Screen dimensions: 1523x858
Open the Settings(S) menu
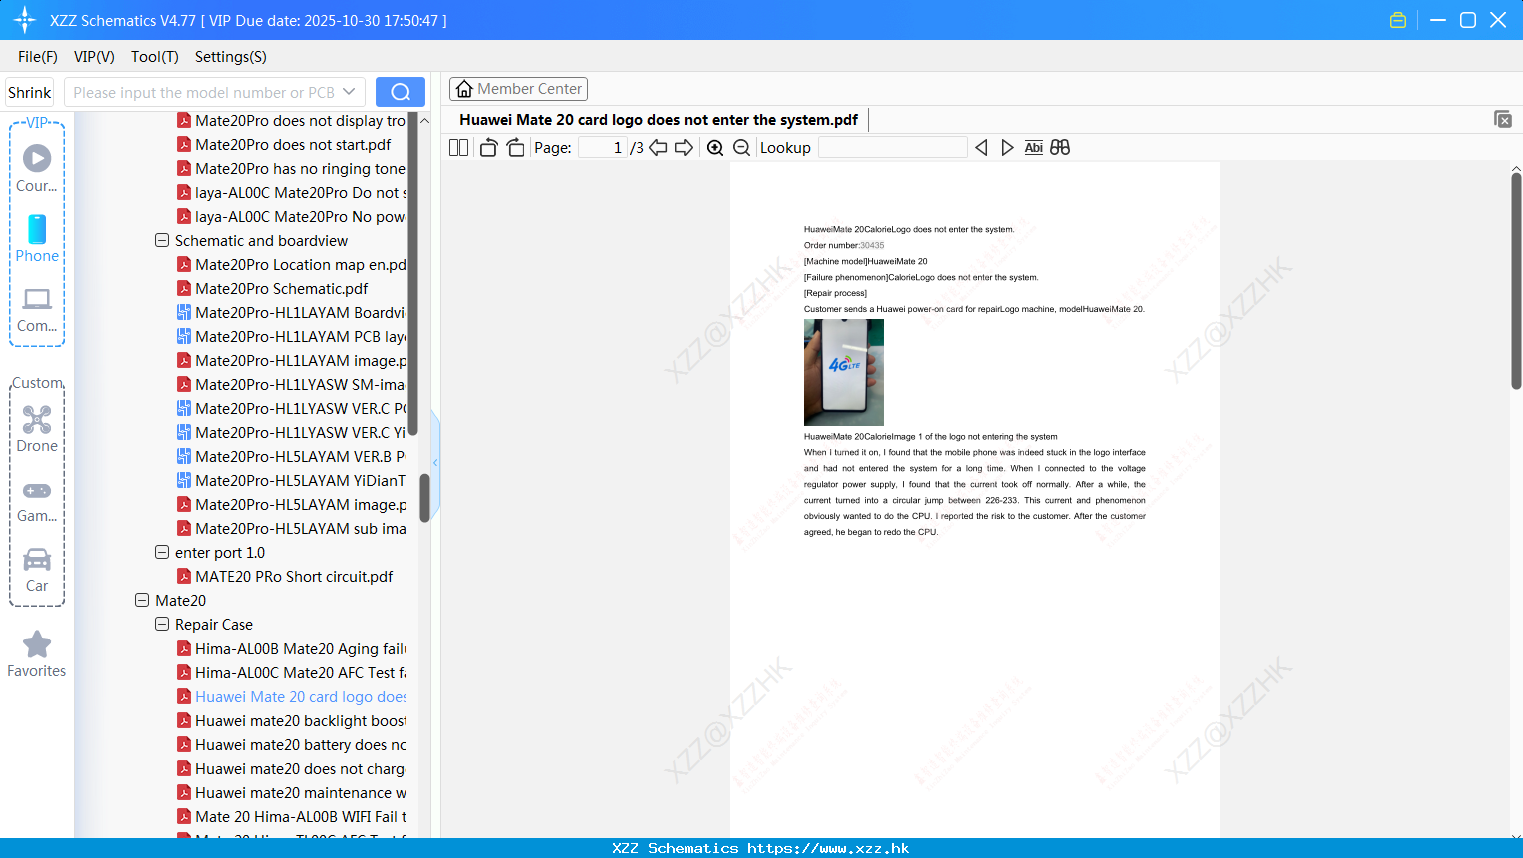click(x=231, y=57)
